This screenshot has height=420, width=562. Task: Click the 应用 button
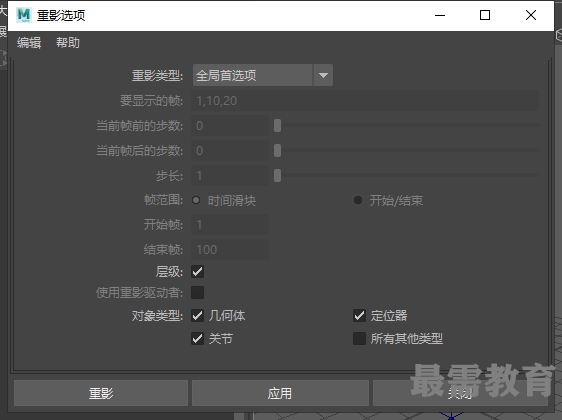(280, 393)
